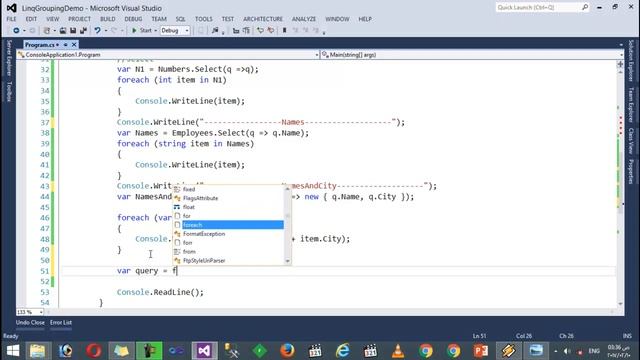Open the TEST menu
Image resolution: width=640 pixels, height=360 pixels.
228,19
